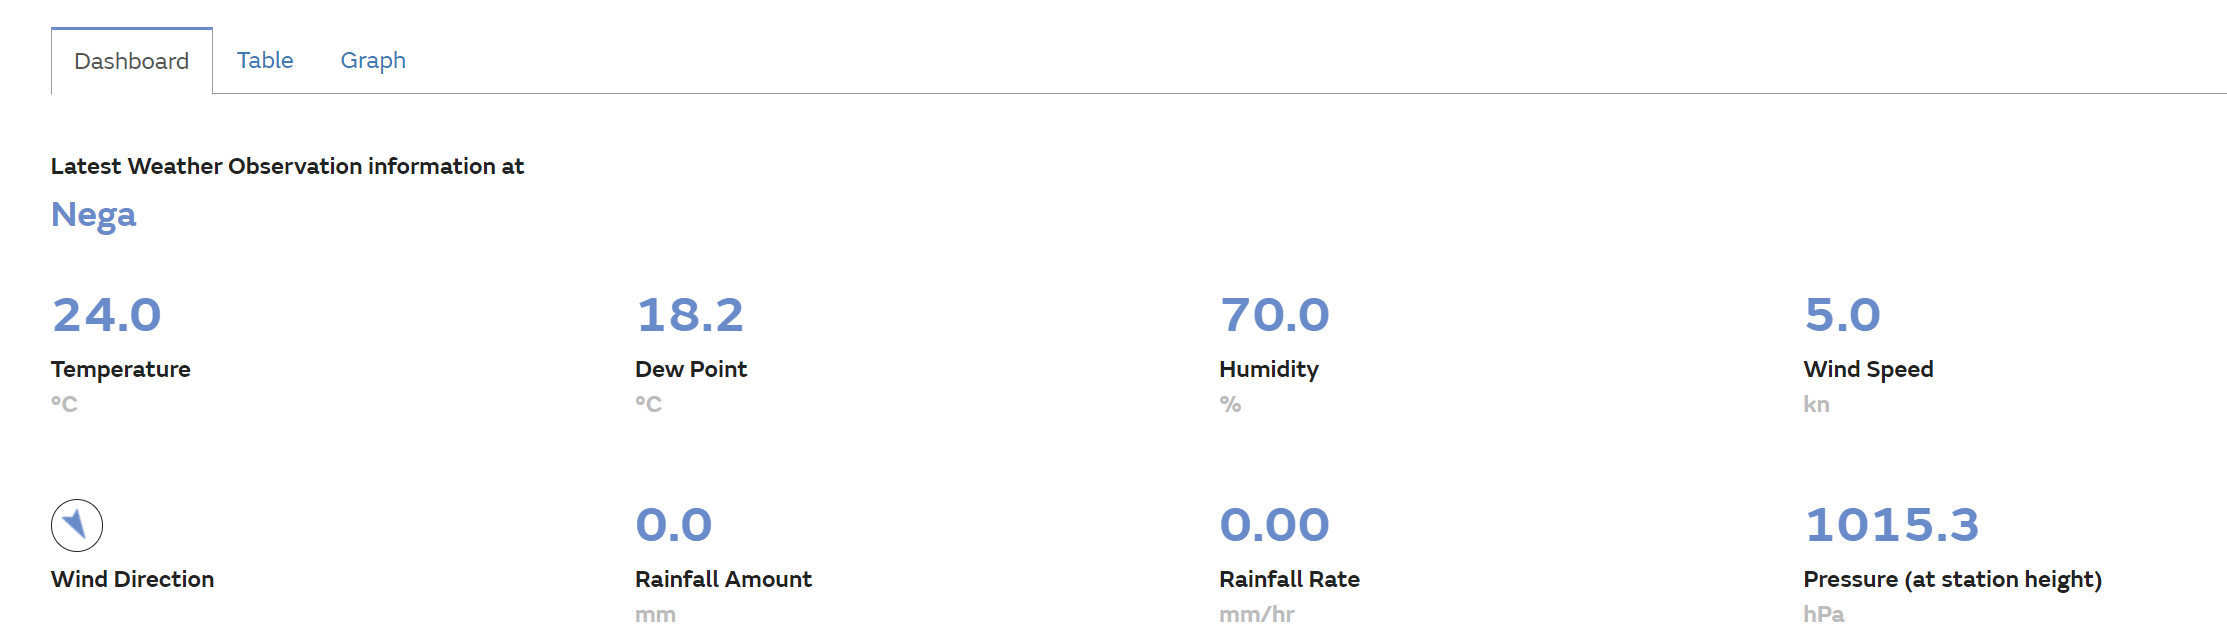2227x637 pixels.
Task: Select the 0.0 rainfall amount value
Action: [674, 525]
